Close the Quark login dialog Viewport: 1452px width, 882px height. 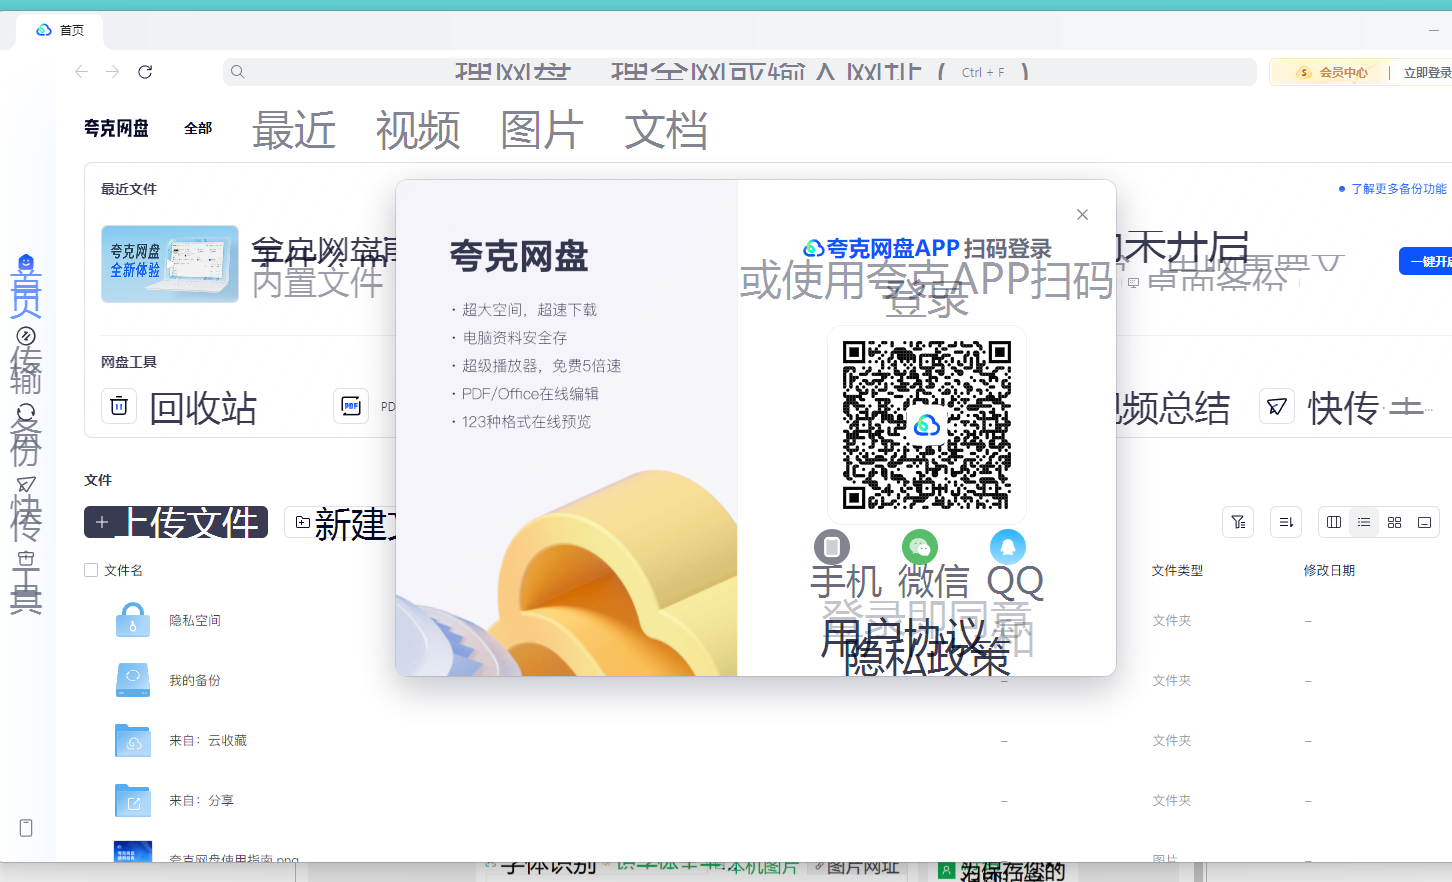1082,215
